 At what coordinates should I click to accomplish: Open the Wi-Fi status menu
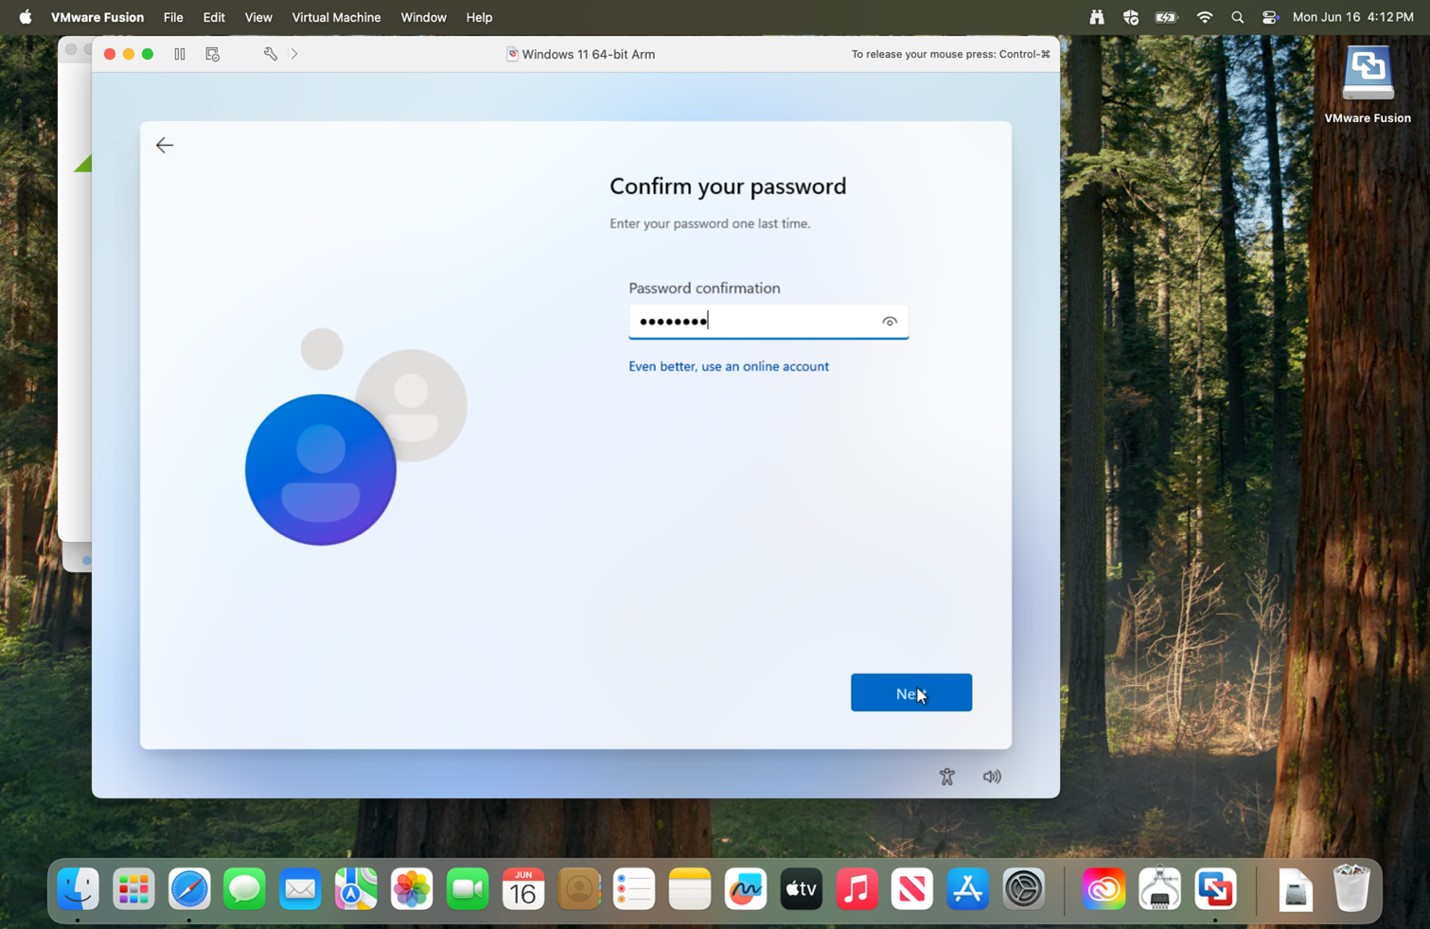point(1204,17)
